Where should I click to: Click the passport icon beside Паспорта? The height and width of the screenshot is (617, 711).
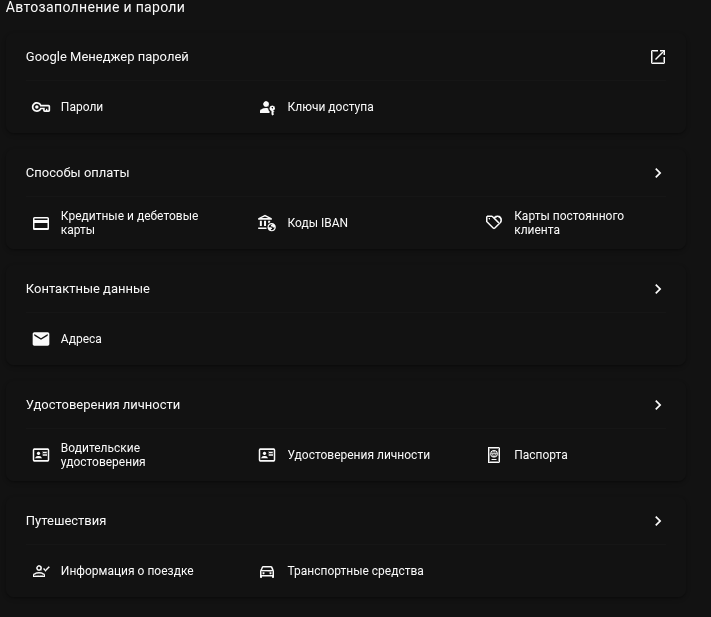click(494, 455)
